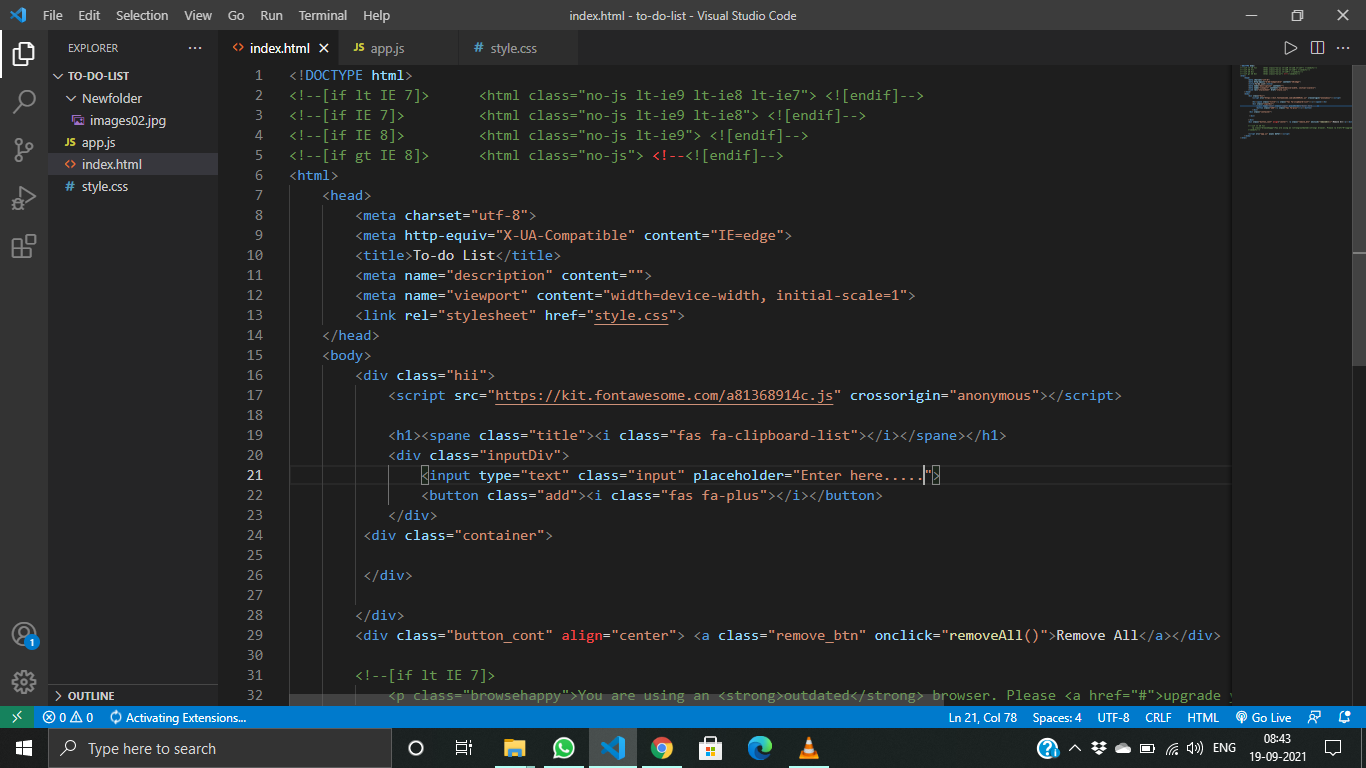Split the editor to the right

pyautogui.click(x=1317, y=48)
